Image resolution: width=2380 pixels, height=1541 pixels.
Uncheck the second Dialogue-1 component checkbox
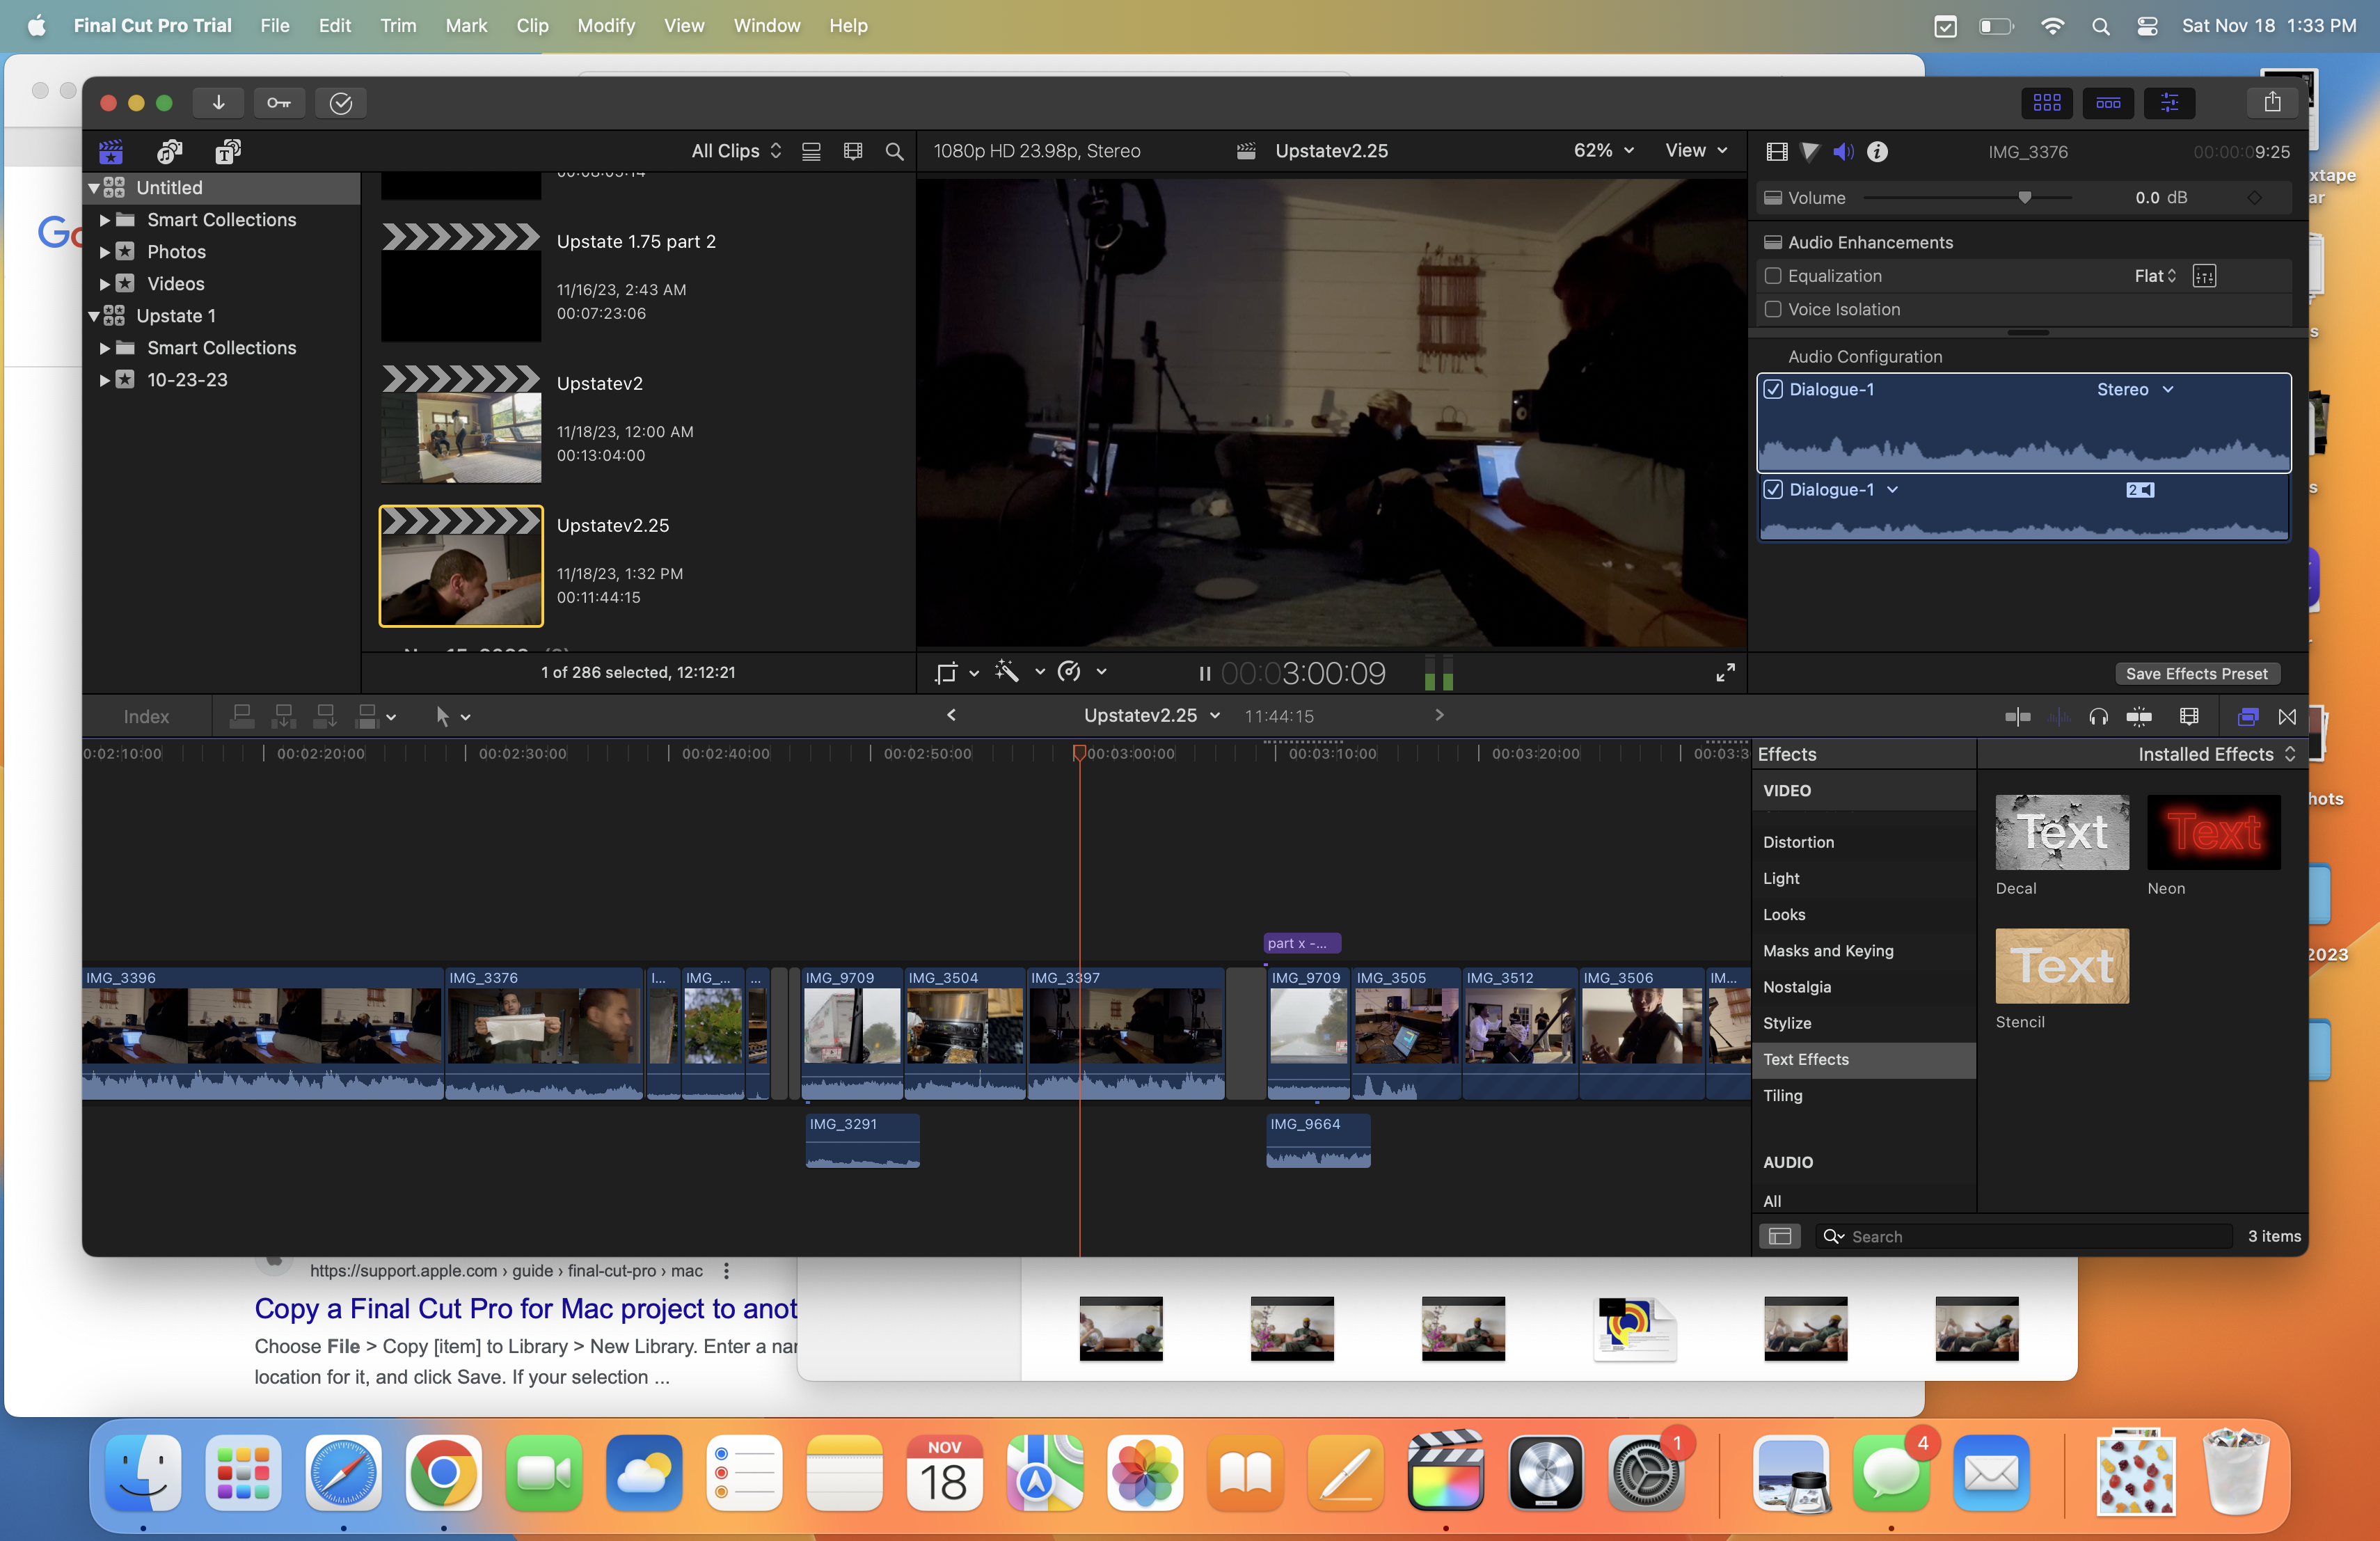point(1773,490)
